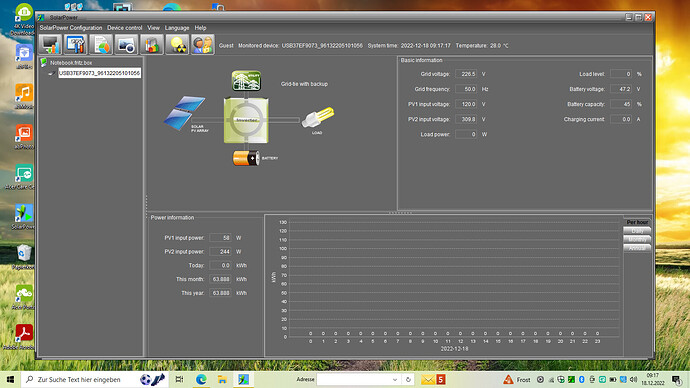Click the Grid frequency value field
Viewport: 690px width, 388px height.
click(466, 89)
